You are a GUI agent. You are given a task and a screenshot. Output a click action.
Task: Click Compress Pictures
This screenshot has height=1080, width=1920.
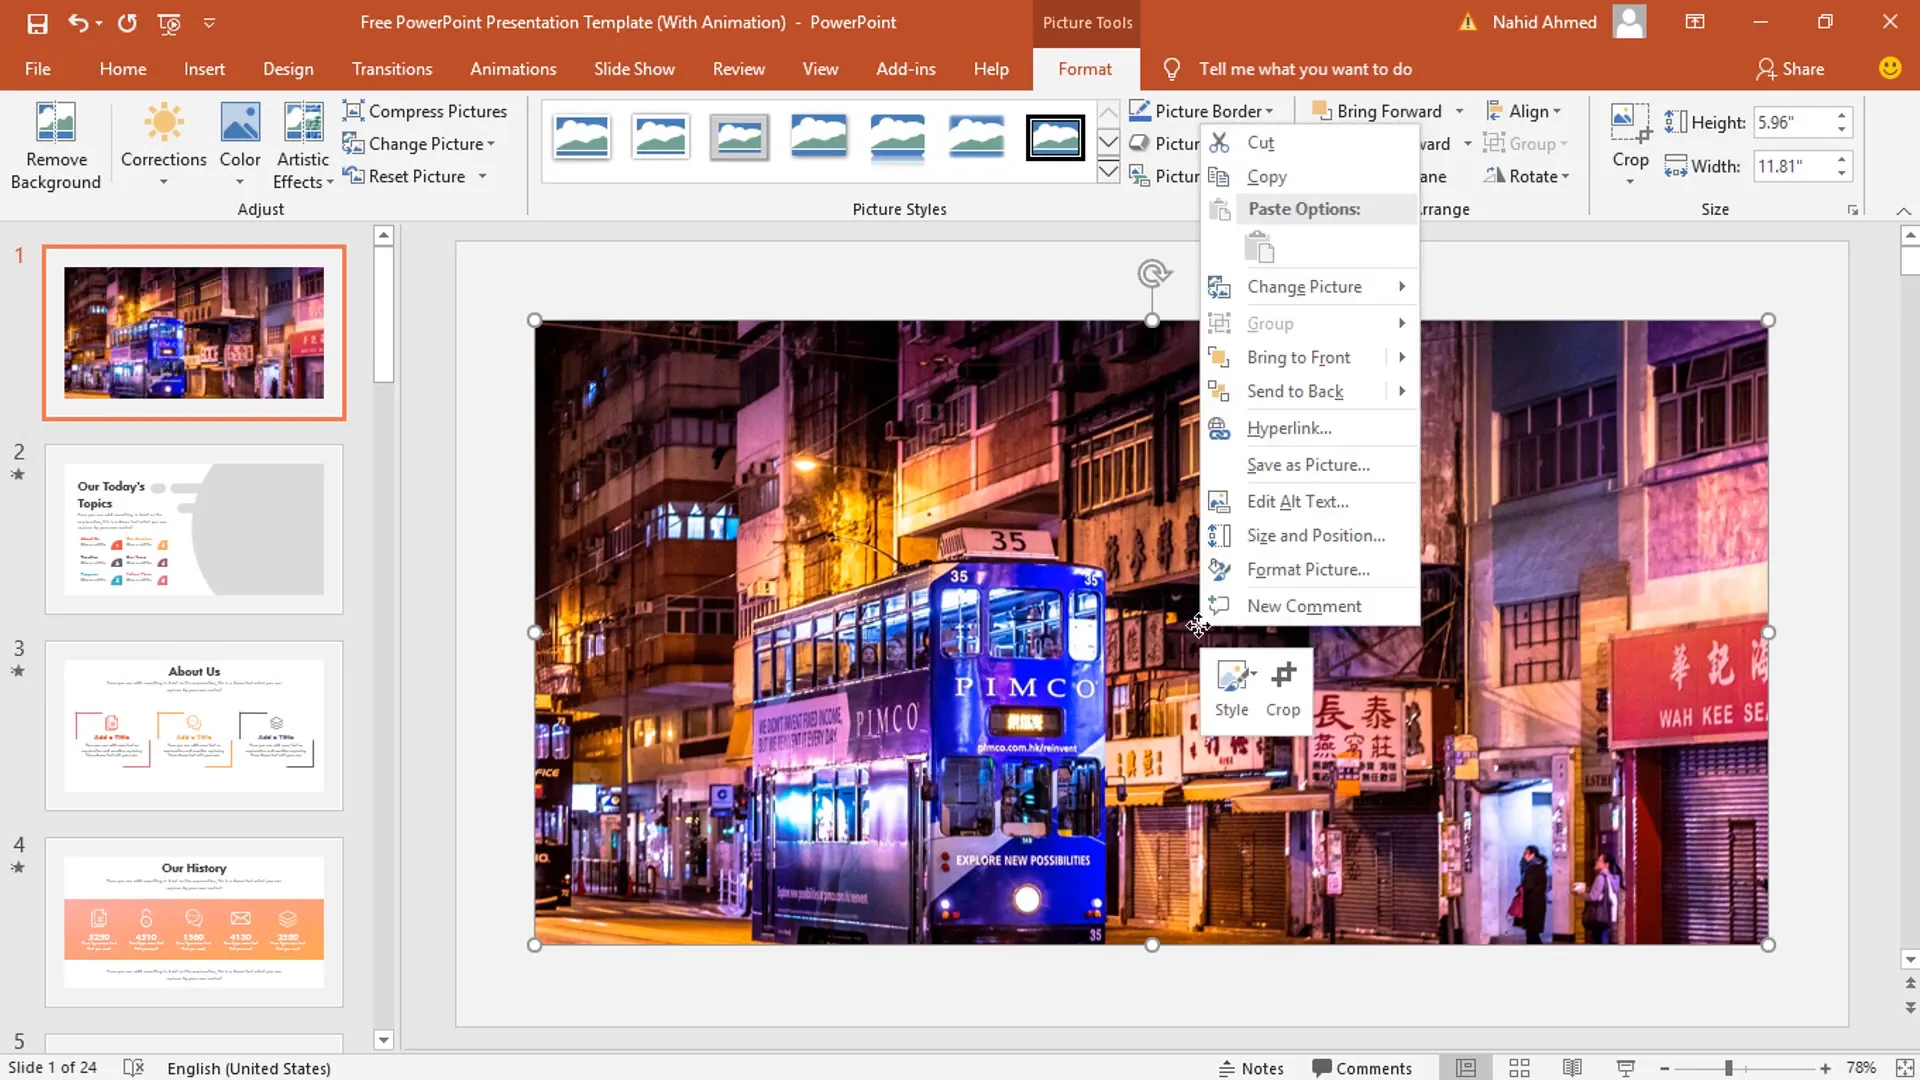pos(425,111)
